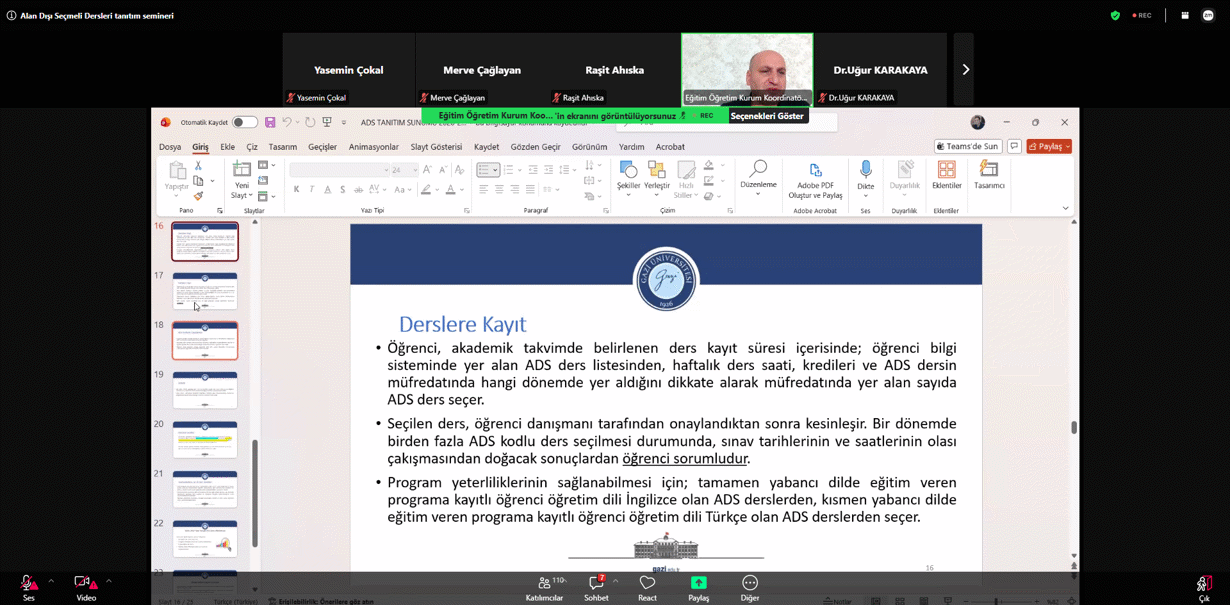1230x605 pixels.
Task: Select slide 17 thumbnail
Action: click(205, 291)
